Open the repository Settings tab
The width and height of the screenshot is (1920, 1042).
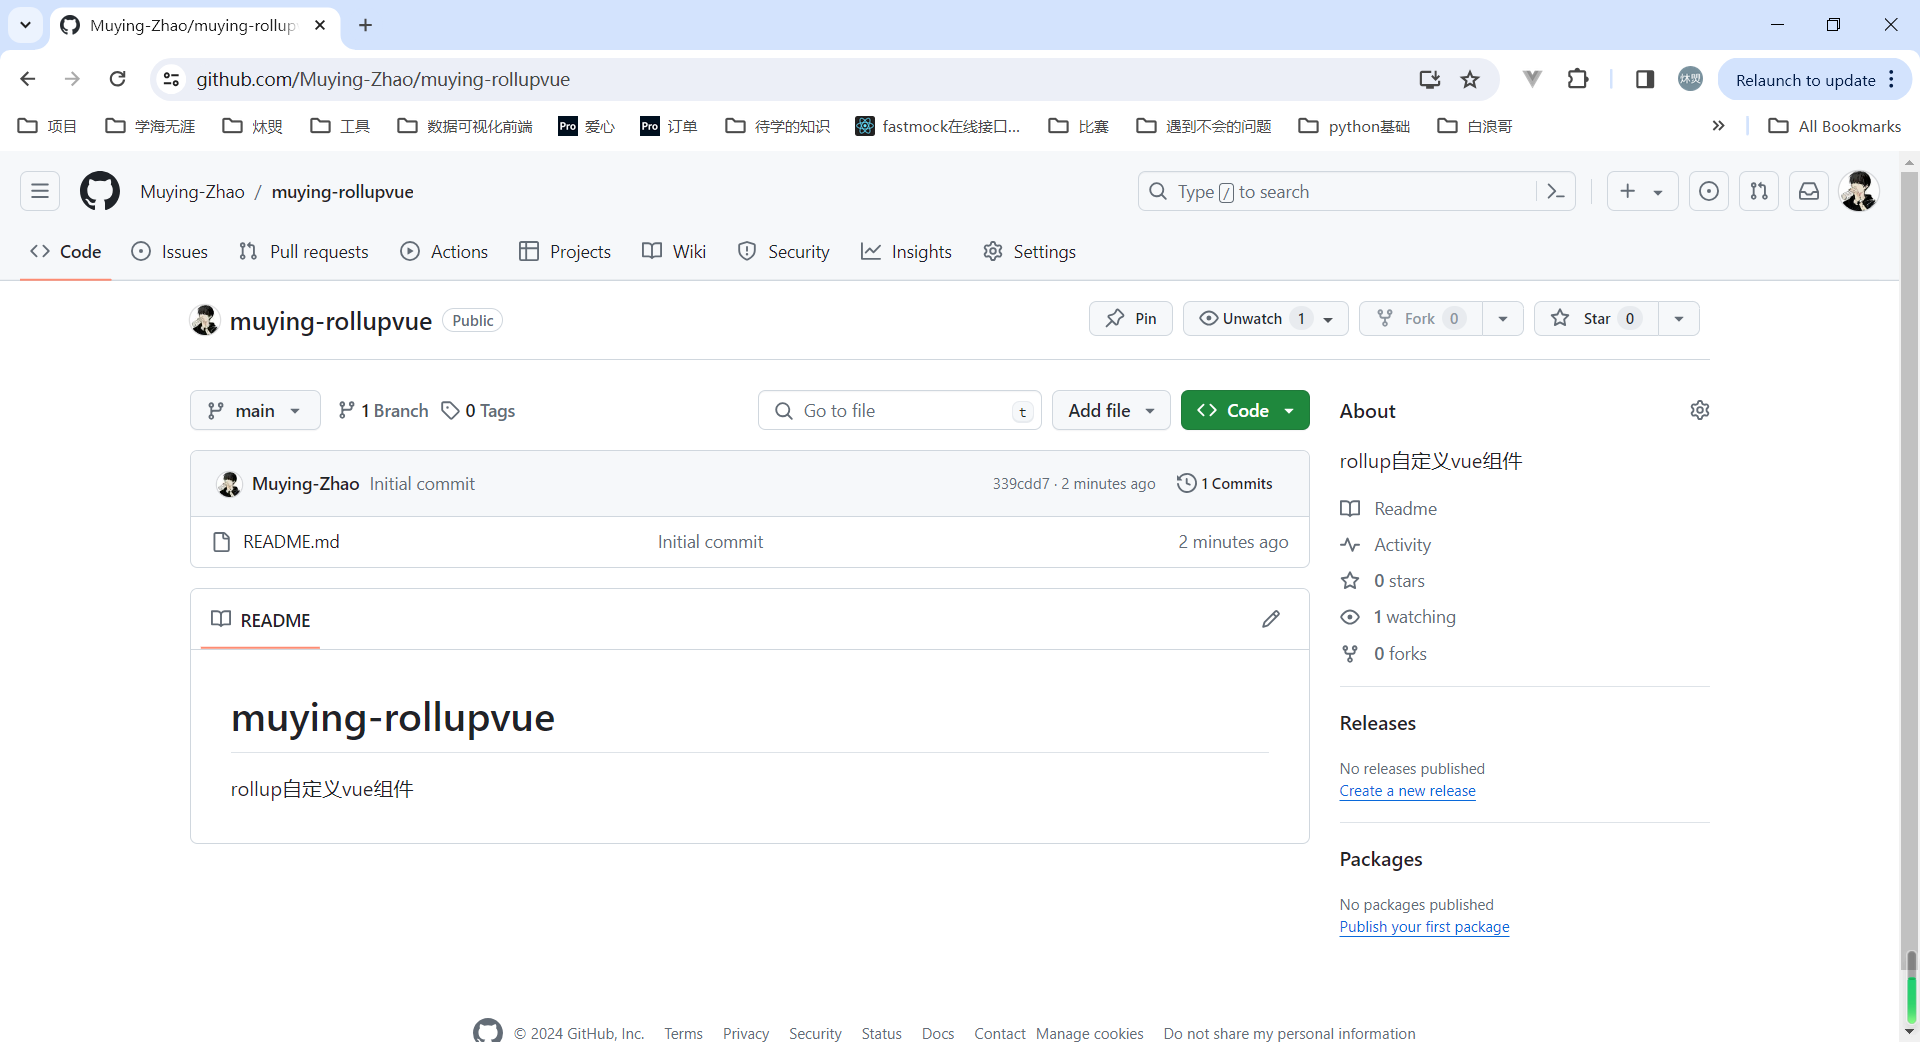[1030, 252]
